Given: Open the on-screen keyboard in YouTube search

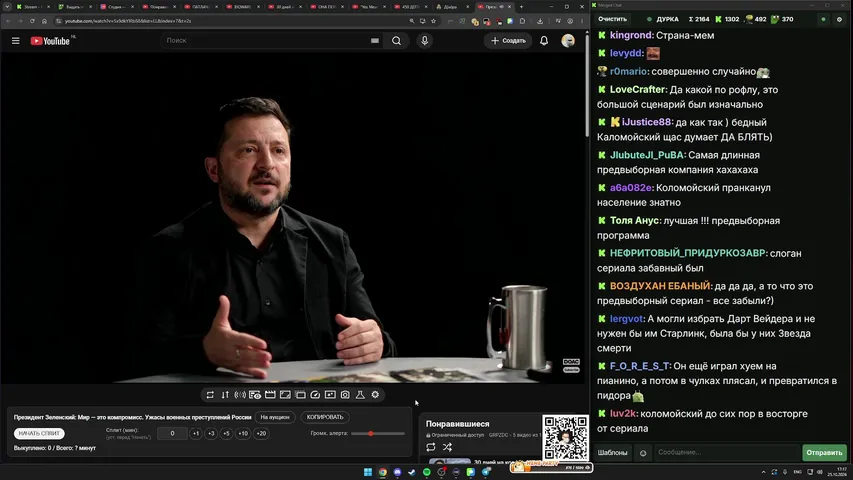Looking at the screenshot, I should pyautogui.click(x=375, y=40).
